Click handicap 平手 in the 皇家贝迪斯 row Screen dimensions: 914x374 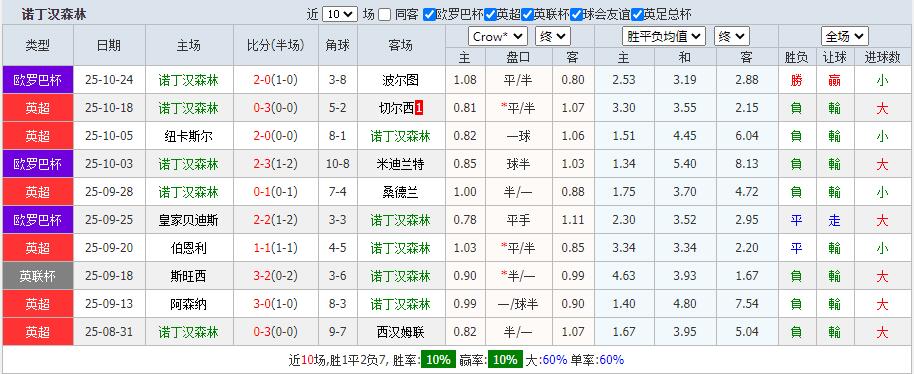tap(518, 220)
